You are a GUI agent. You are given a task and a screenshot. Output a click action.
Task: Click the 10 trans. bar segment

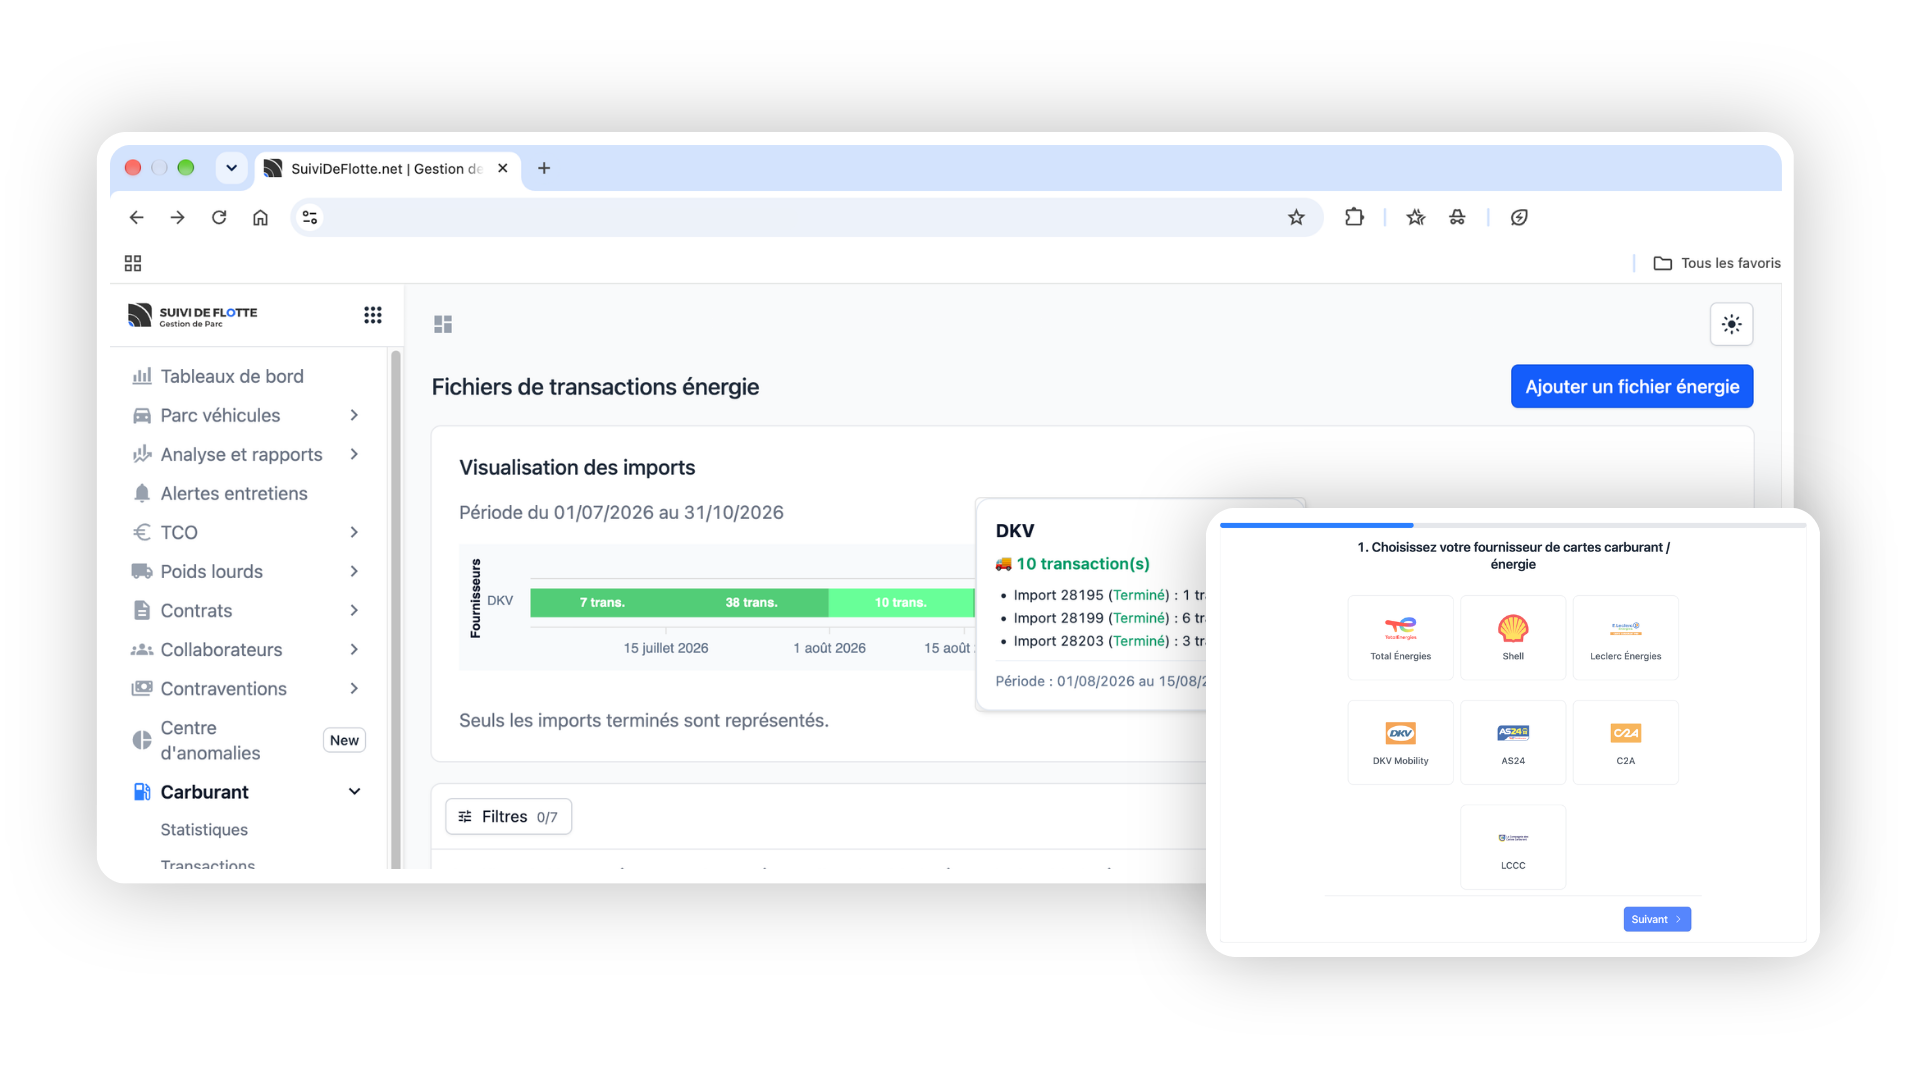click(x=900, y=602)
